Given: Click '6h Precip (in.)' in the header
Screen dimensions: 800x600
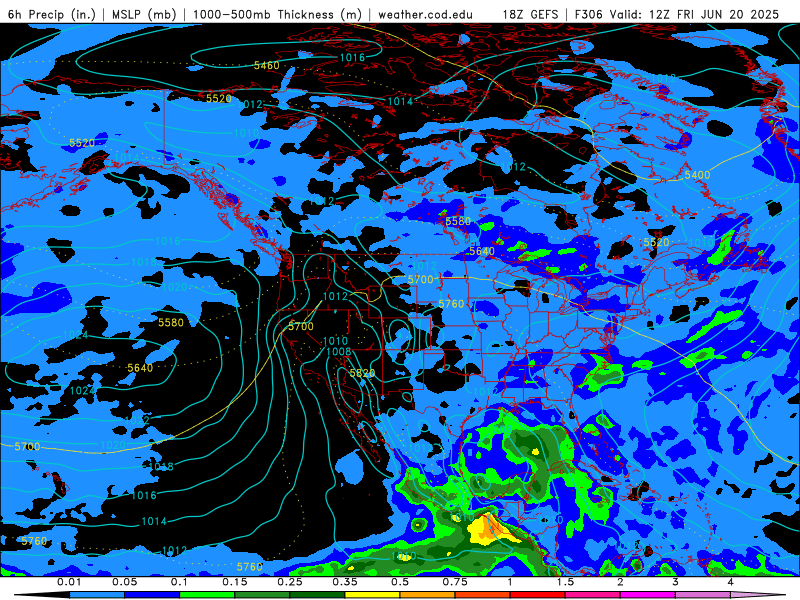Looking at the screenshot, I should [52, 14].
